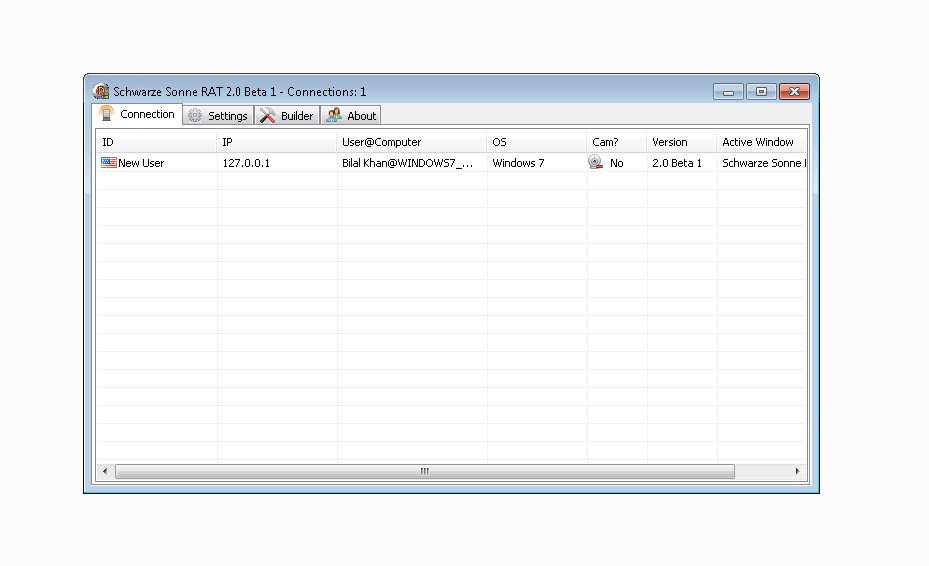Select the 127.0.0.1 IP cell
Image resolution: width=929 pixels, height=566 pixels.
(246, 163)
